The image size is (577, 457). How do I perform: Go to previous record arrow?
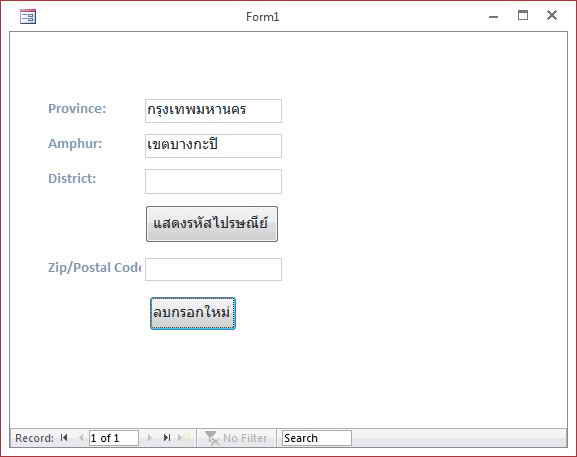point(81,437)
